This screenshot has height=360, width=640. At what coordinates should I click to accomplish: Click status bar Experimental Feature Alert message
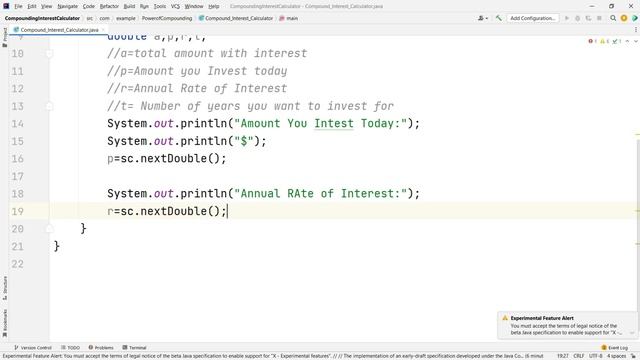point(273,356)
